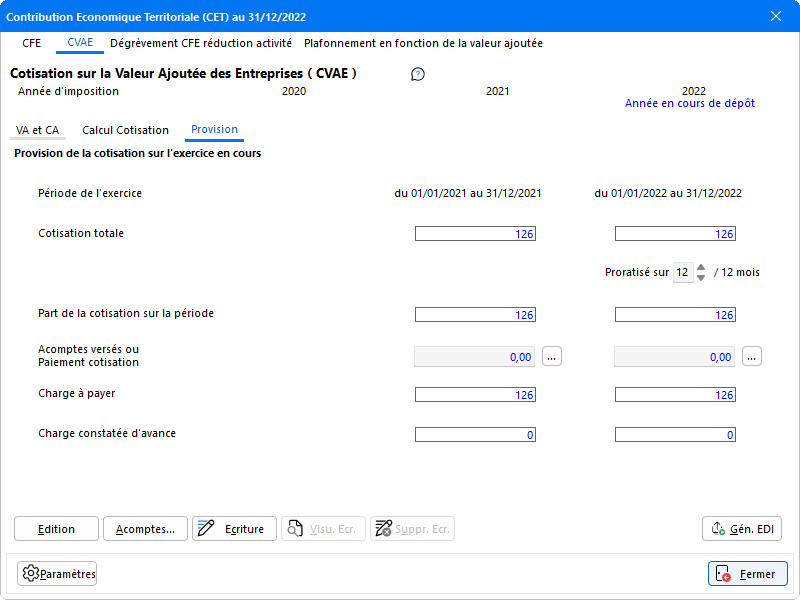Click the help question mark icon
The height and width of the screenshot is (600, 800).
418,74
